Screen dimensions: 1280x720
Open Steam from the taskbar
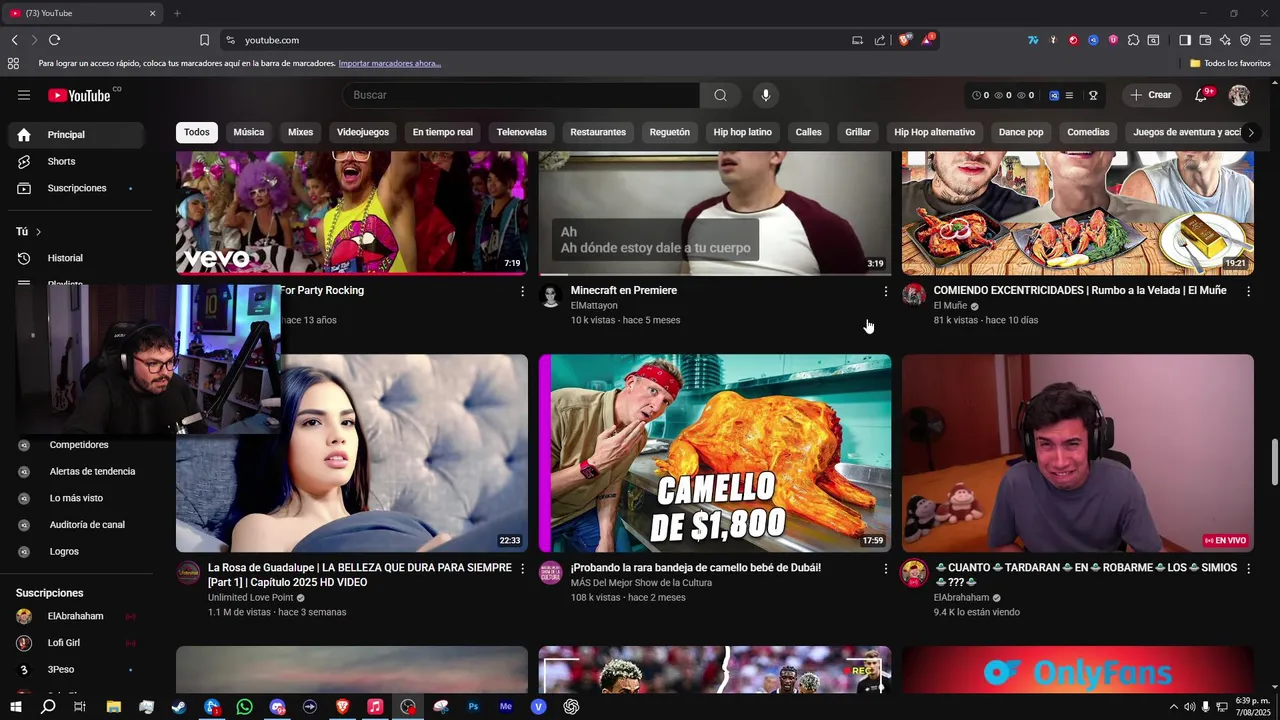(179, 707)
